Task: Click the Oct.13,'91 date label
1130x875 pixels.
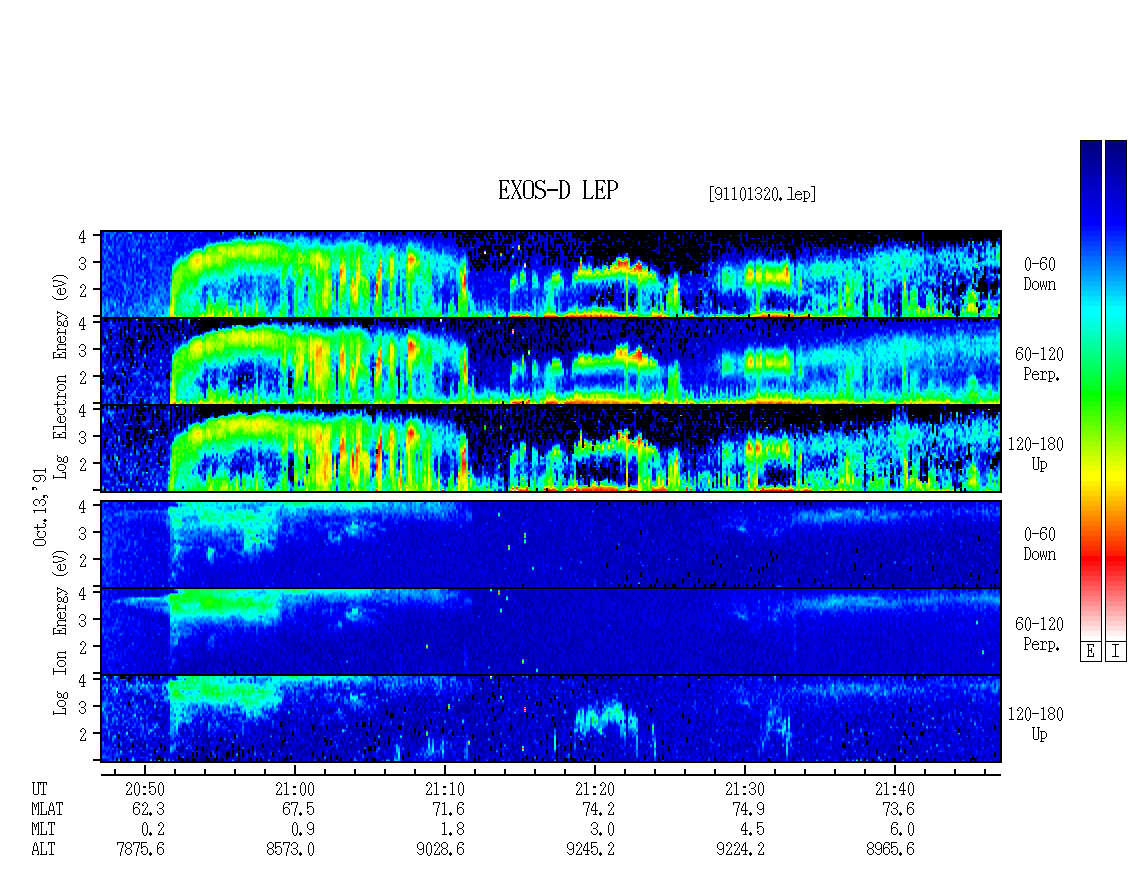Action: (x=40, y=507)
